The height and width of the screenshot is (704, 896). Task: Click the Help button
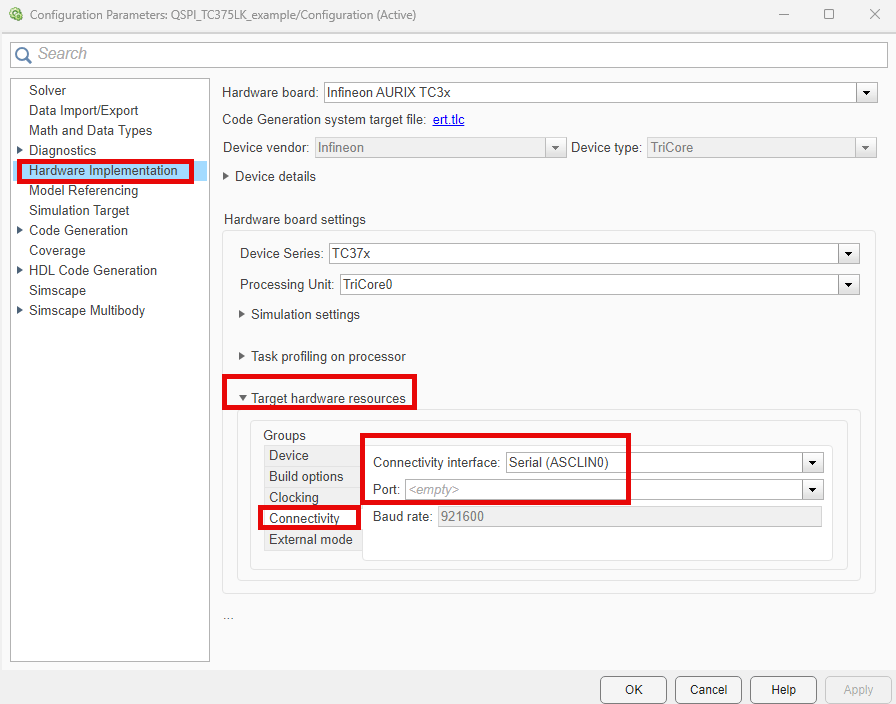point(783,690)
